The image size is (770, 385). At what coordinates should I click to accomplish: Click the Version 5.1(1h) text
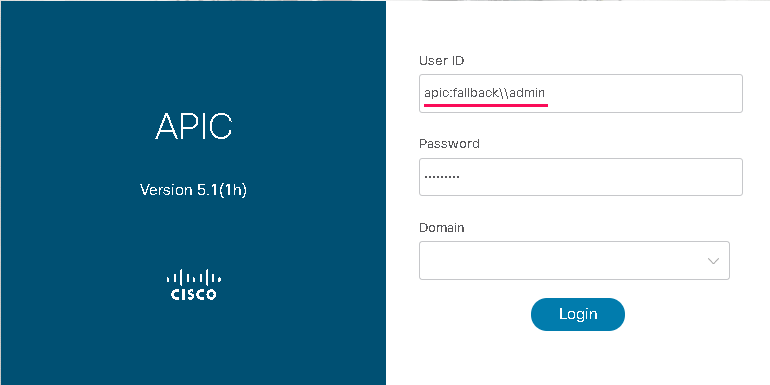[193, 190]
